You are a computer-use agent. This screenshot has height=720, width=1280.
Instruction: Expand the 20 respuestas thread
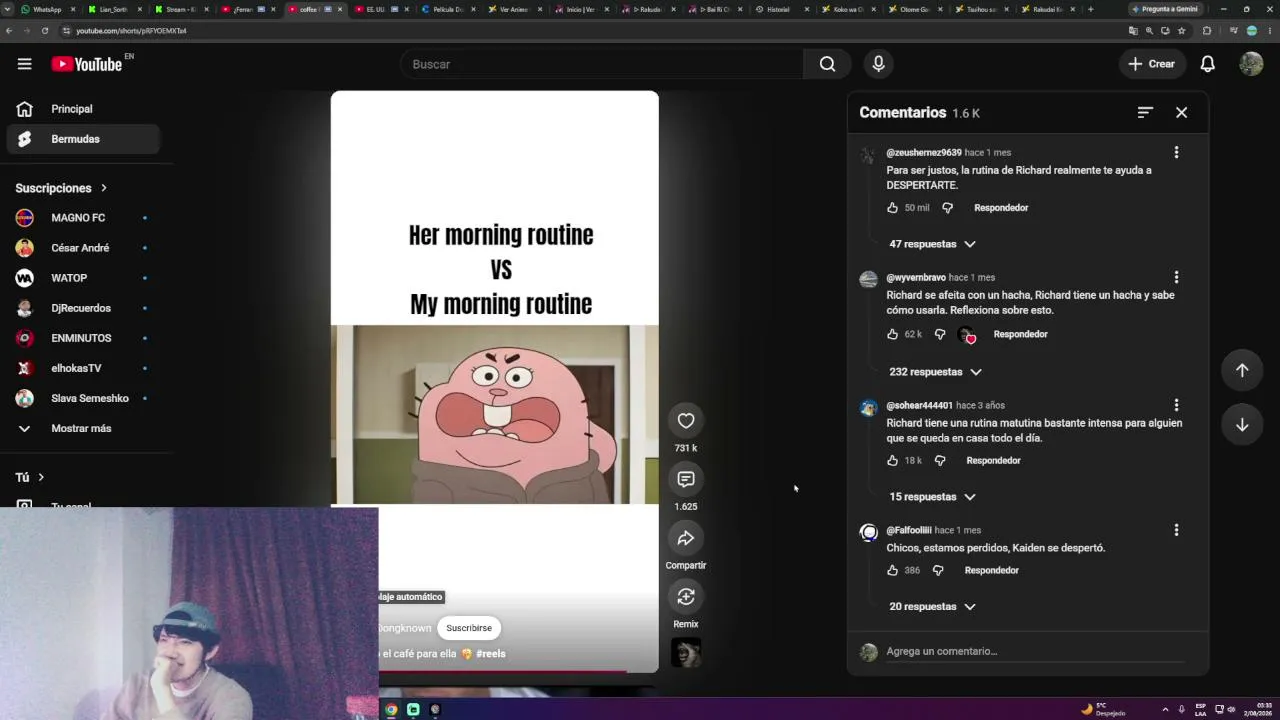[x=932, y=607]
